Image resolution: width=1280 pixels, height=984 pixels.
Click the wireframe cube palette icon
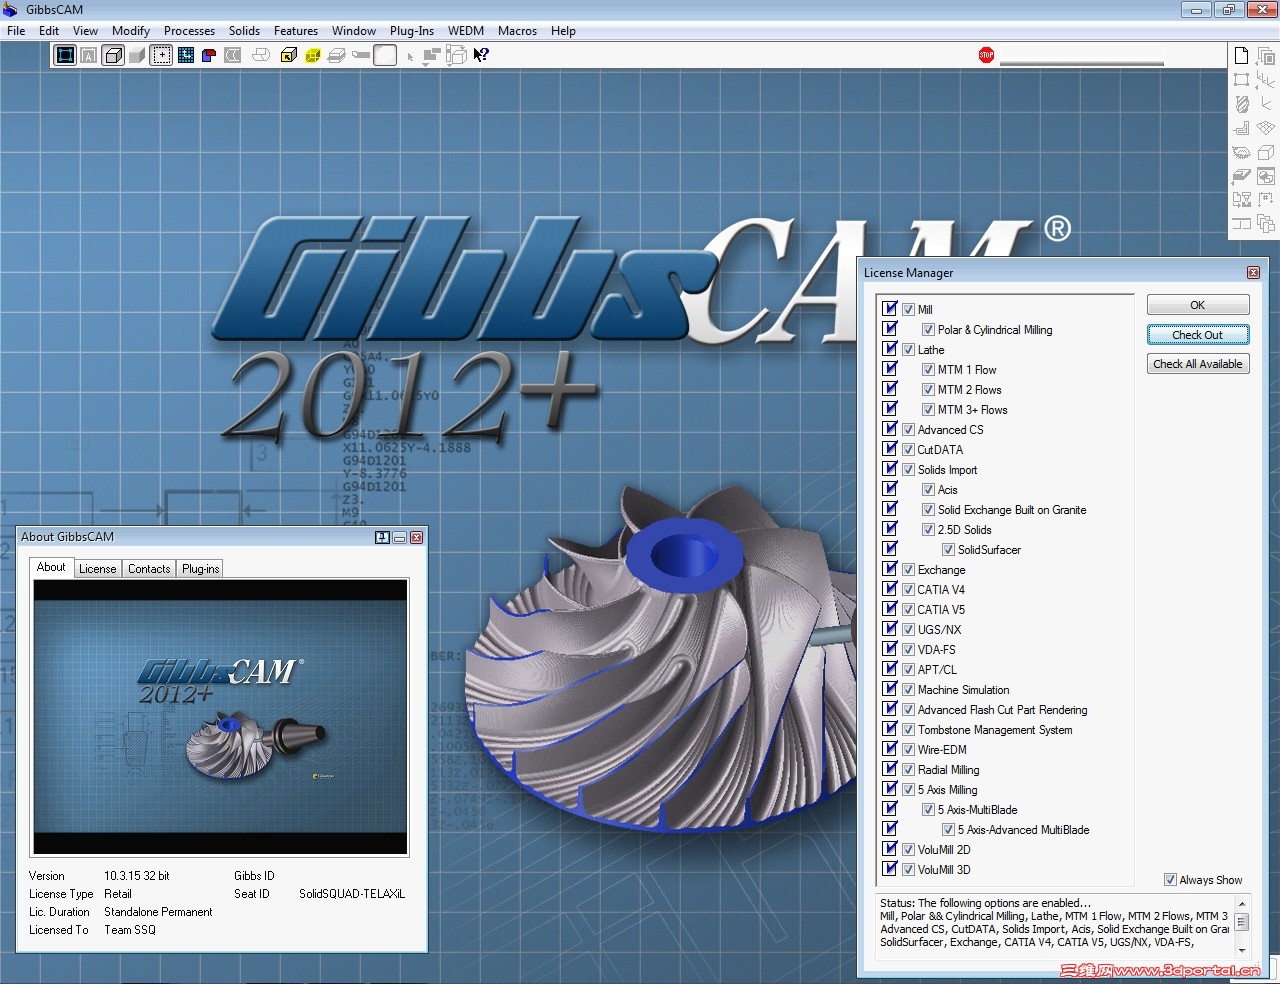1265,152
